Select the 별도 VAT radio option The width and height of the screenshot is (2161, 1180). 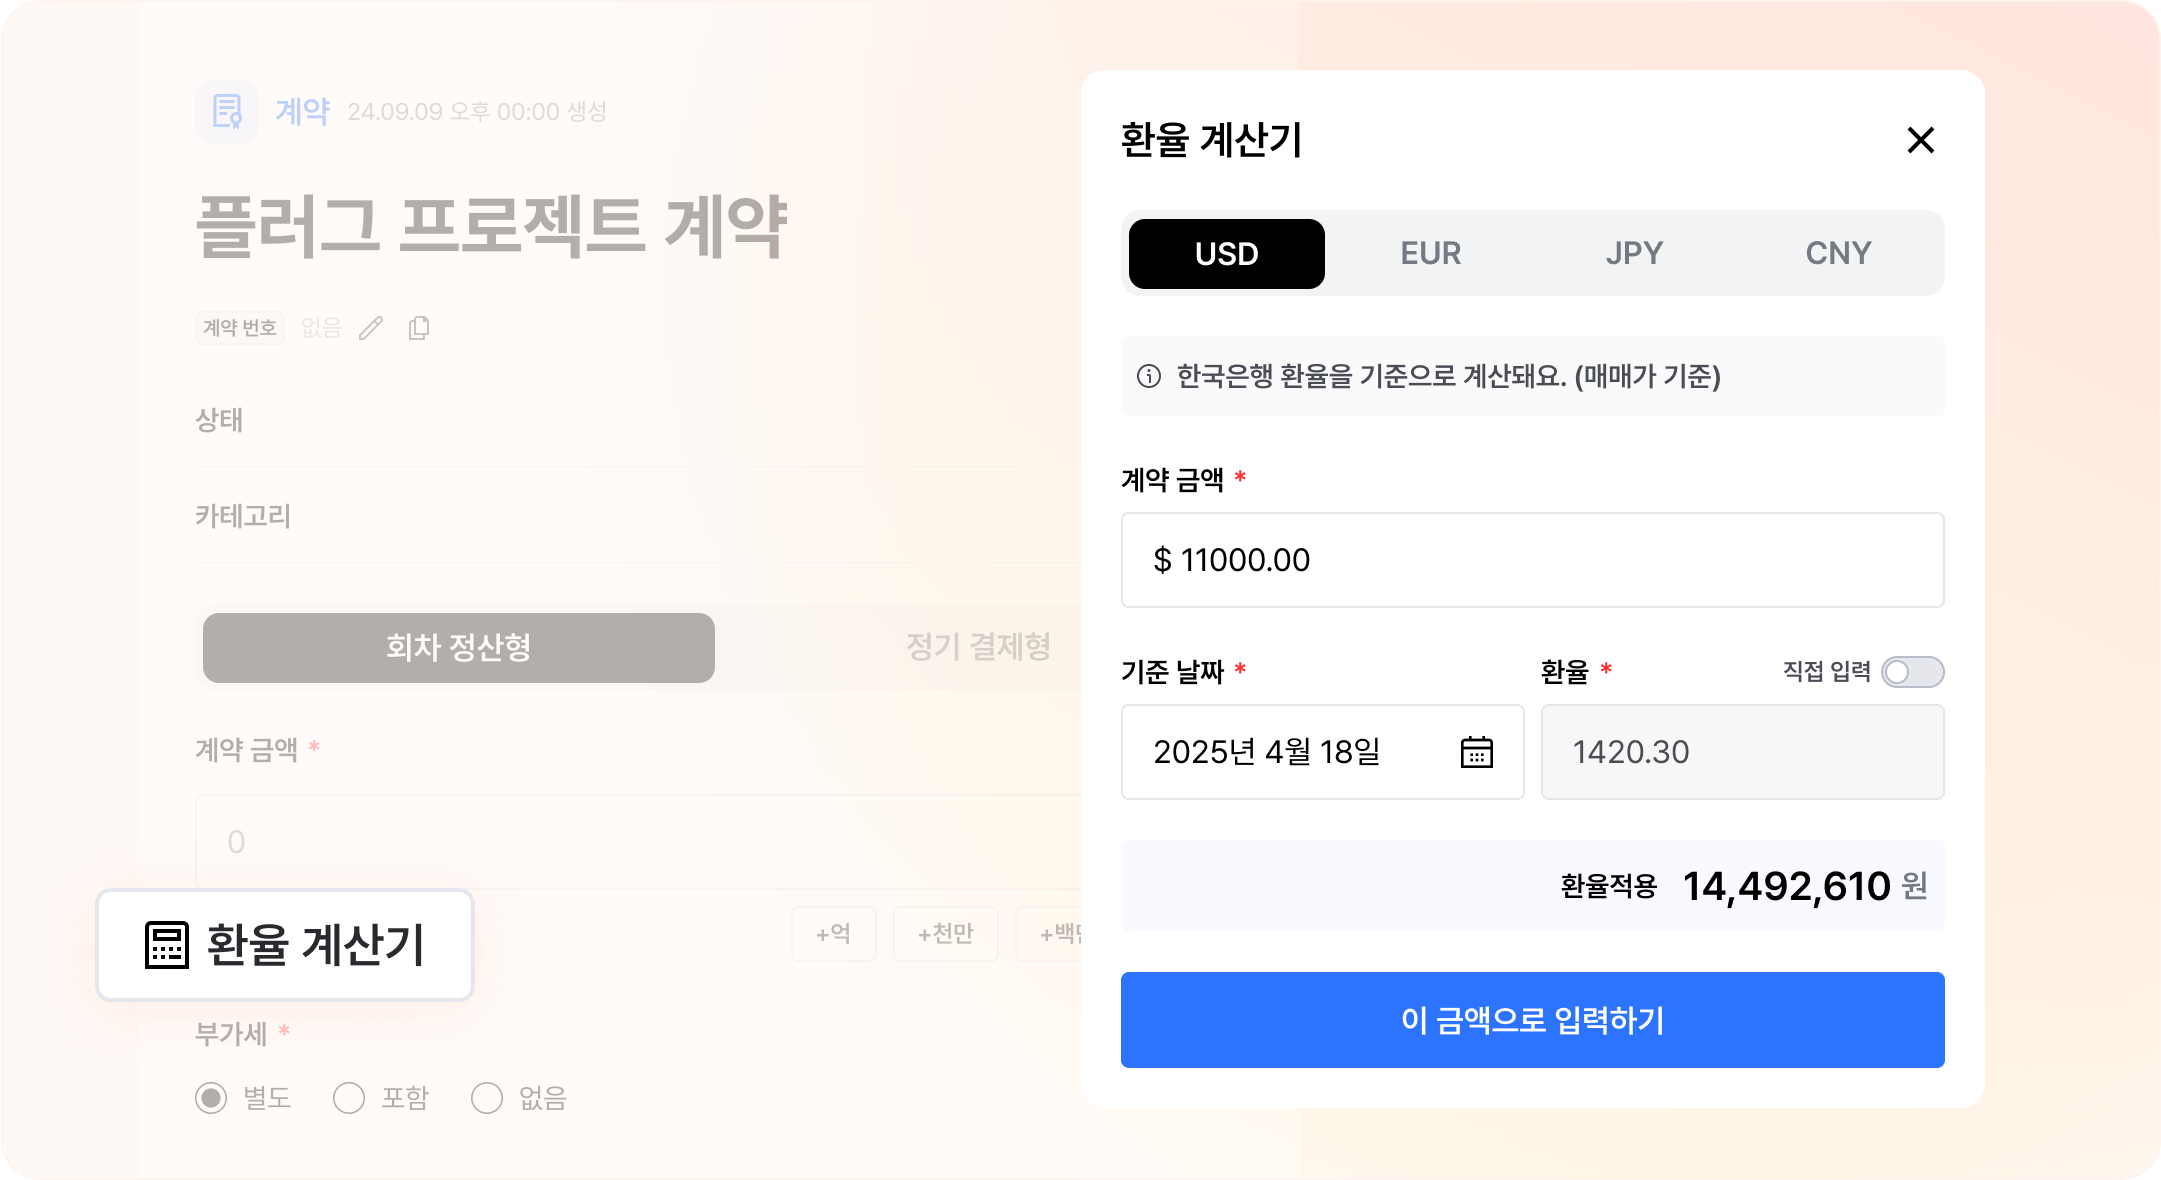211,1098
